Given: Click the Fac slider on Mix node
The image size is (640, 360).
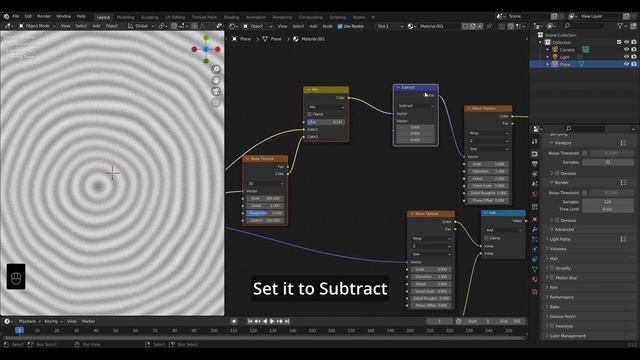Looking at the screenshot, I should pos(326,122).
